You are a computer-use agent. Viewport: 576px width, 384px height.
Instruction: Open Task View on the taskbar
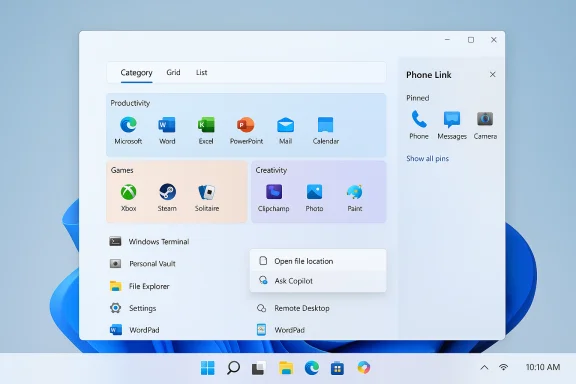tap(259, 368)
